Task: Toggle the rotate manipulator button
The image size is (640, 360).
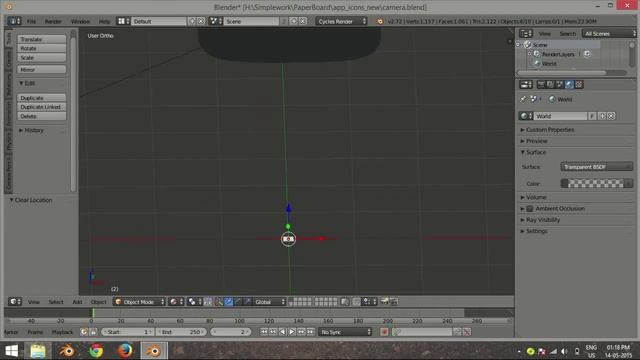Action: tap(238, 302)
